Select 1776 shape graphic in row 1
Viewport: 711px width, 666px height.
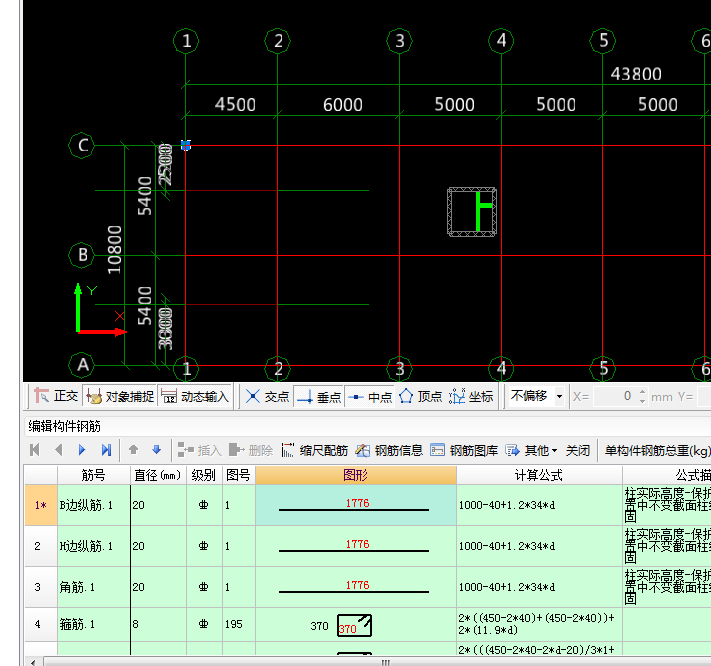coord(356,505)
